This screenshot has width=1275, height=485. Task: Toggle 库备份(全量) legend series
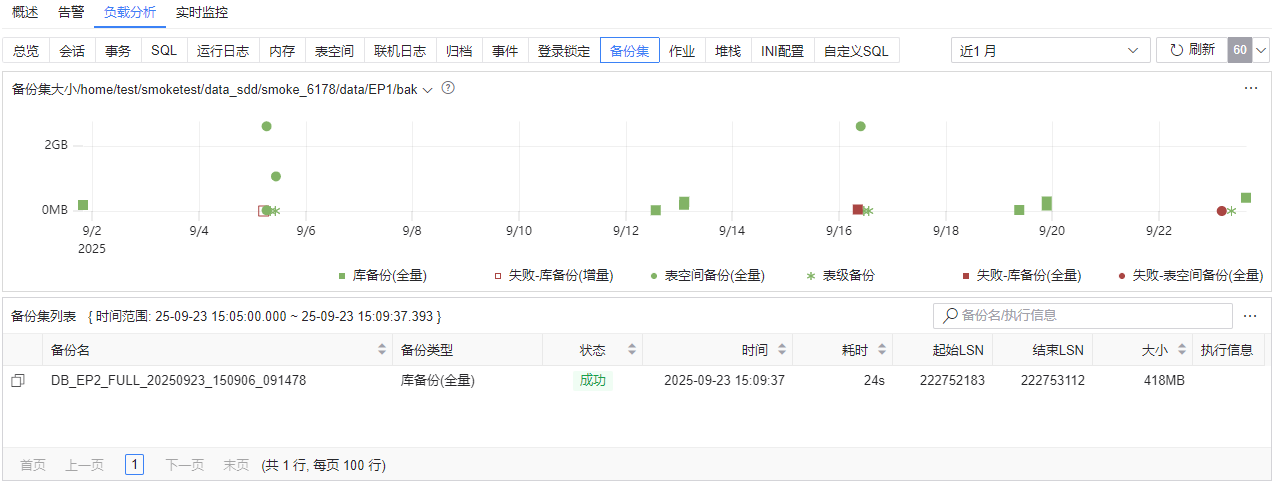(x=385, y=275)
